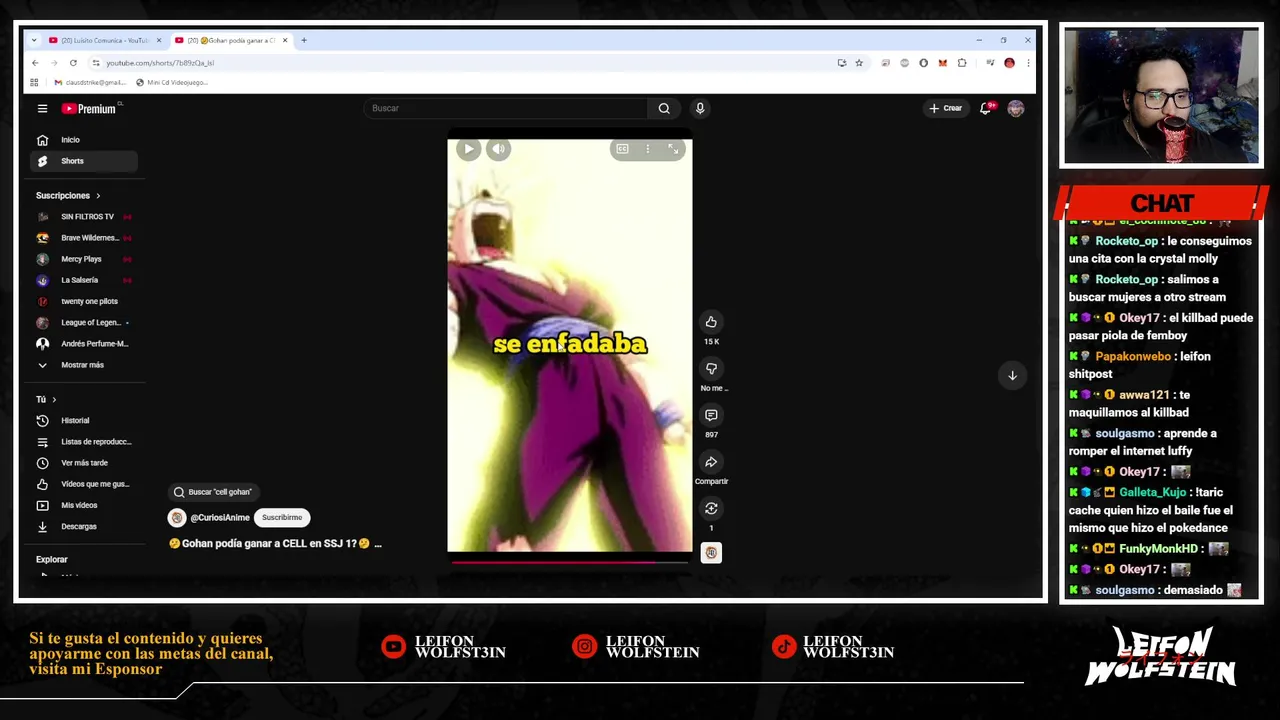Open the Gmail bookmark
This screenshot has width=1280, height=720.
[90, 82]
